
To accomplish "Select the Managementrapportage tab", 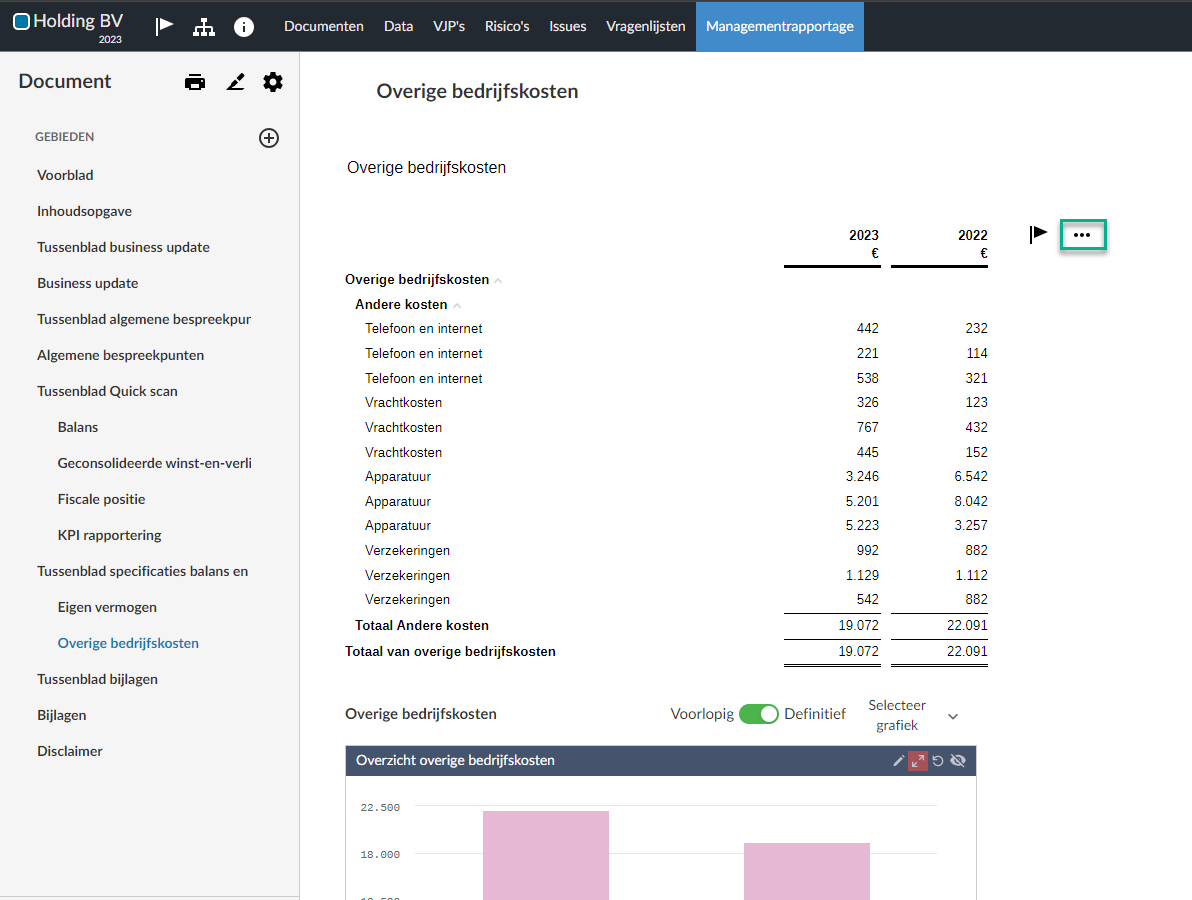I will [780, 27].
